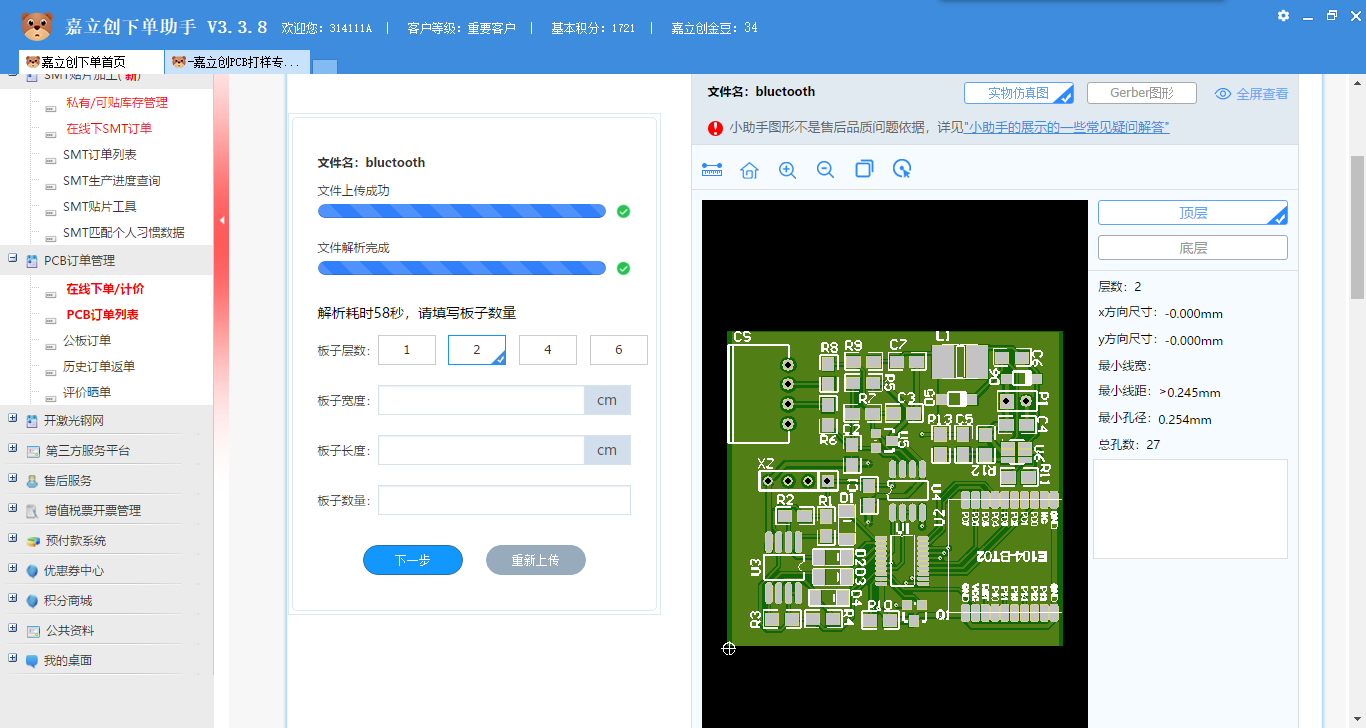1366x728 pixels.
Task: Open 评价晒单 in sidebar
Action: (x=87, y=393)
